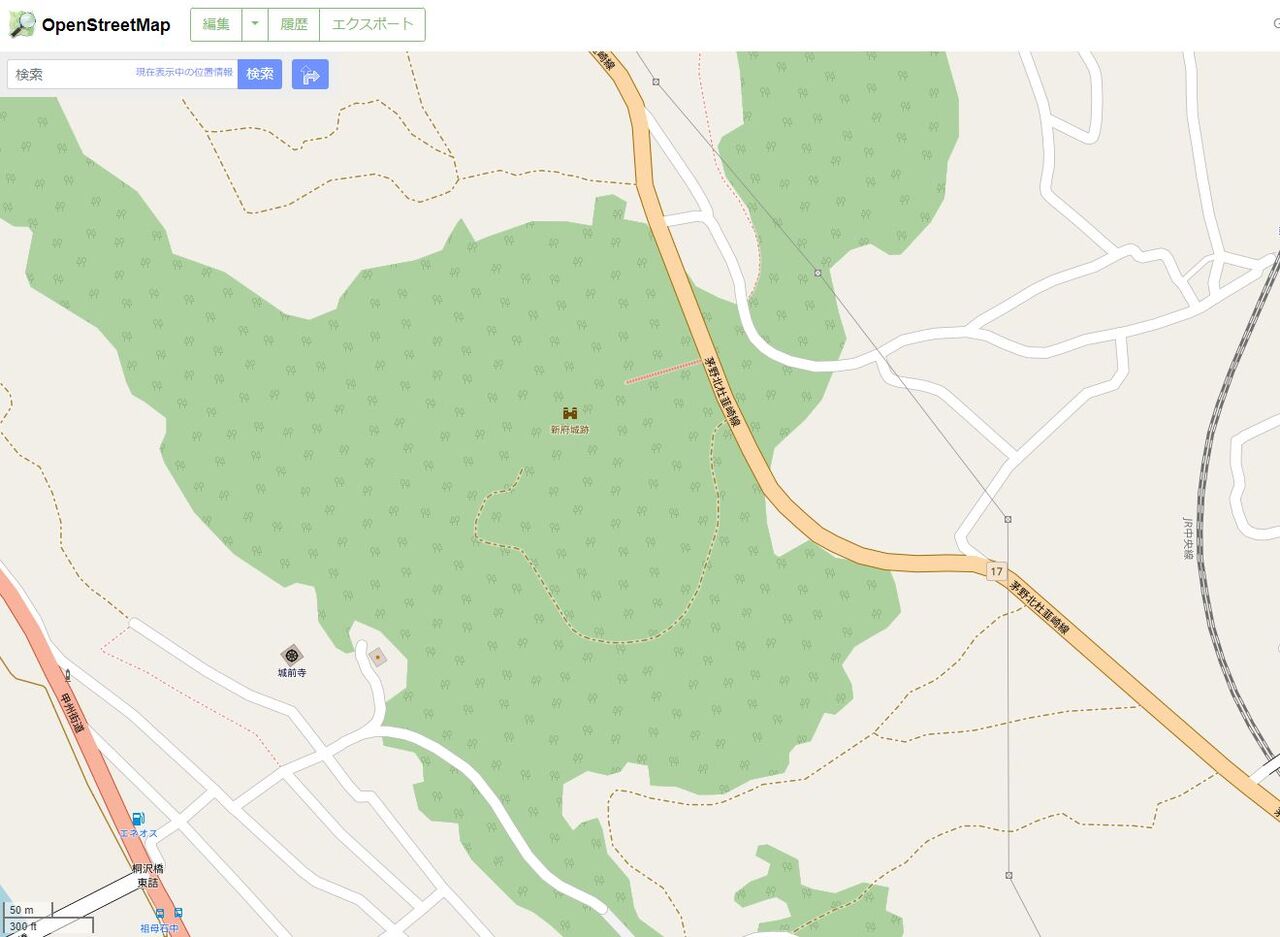The width and height of the screenshot is (1280, 937).
Task: Expand the 編集 dropdown arrow
Action: click(x=255, y=25)
